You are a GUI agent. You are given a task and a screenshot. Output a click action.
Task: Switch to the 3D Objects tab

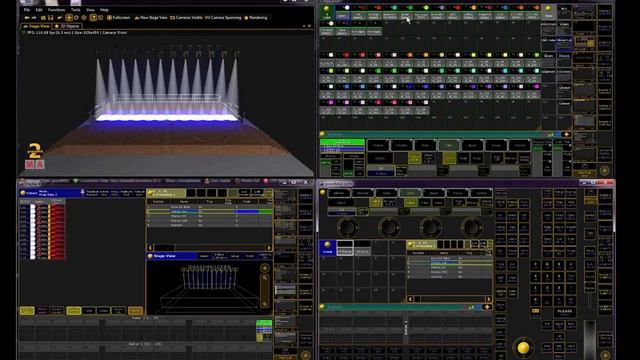[x=67, y=26]
